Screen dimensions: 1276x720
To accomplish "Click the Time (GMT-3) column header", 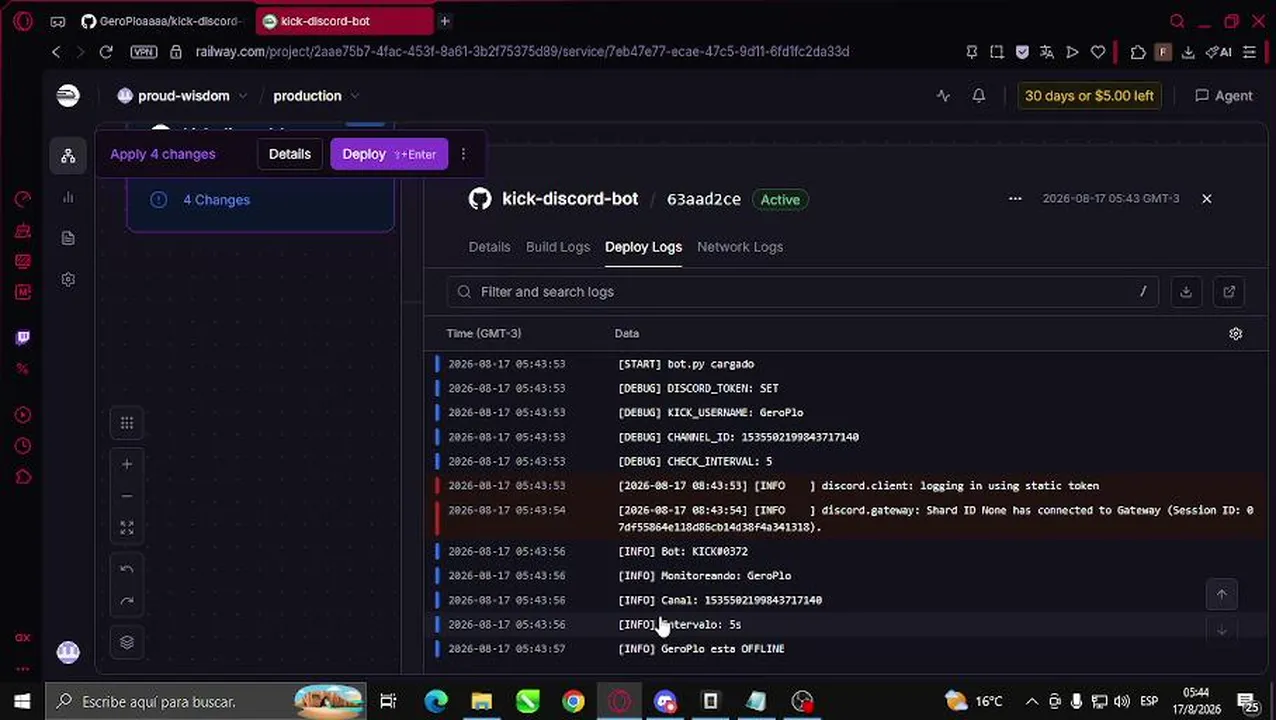I will [484, 333].
